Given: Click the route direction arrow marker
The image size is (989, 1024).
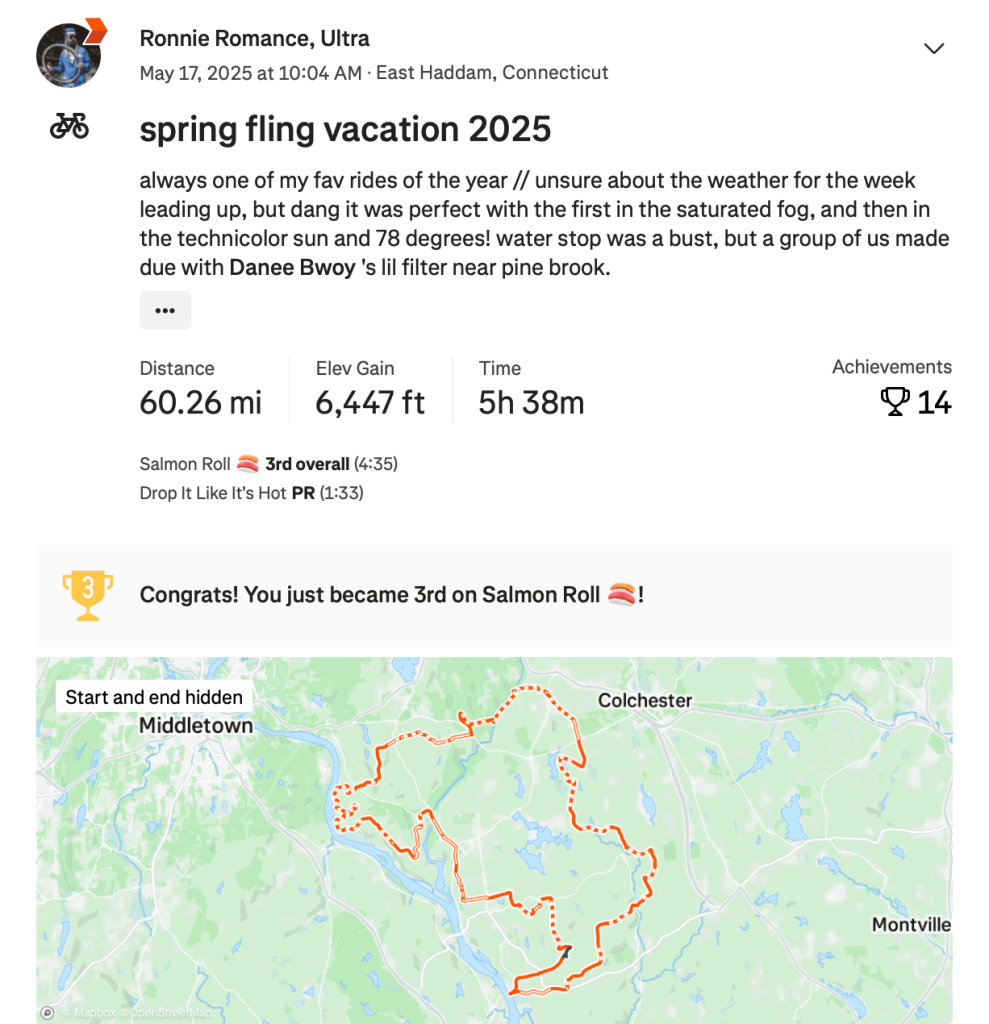Looking at the screenshot, I should (x=567, y=952).
